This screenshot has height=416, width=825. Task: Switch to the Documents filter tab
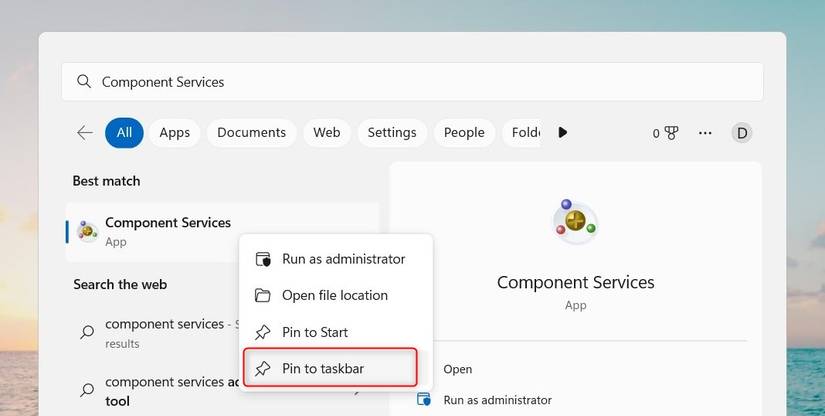point(251,133)
